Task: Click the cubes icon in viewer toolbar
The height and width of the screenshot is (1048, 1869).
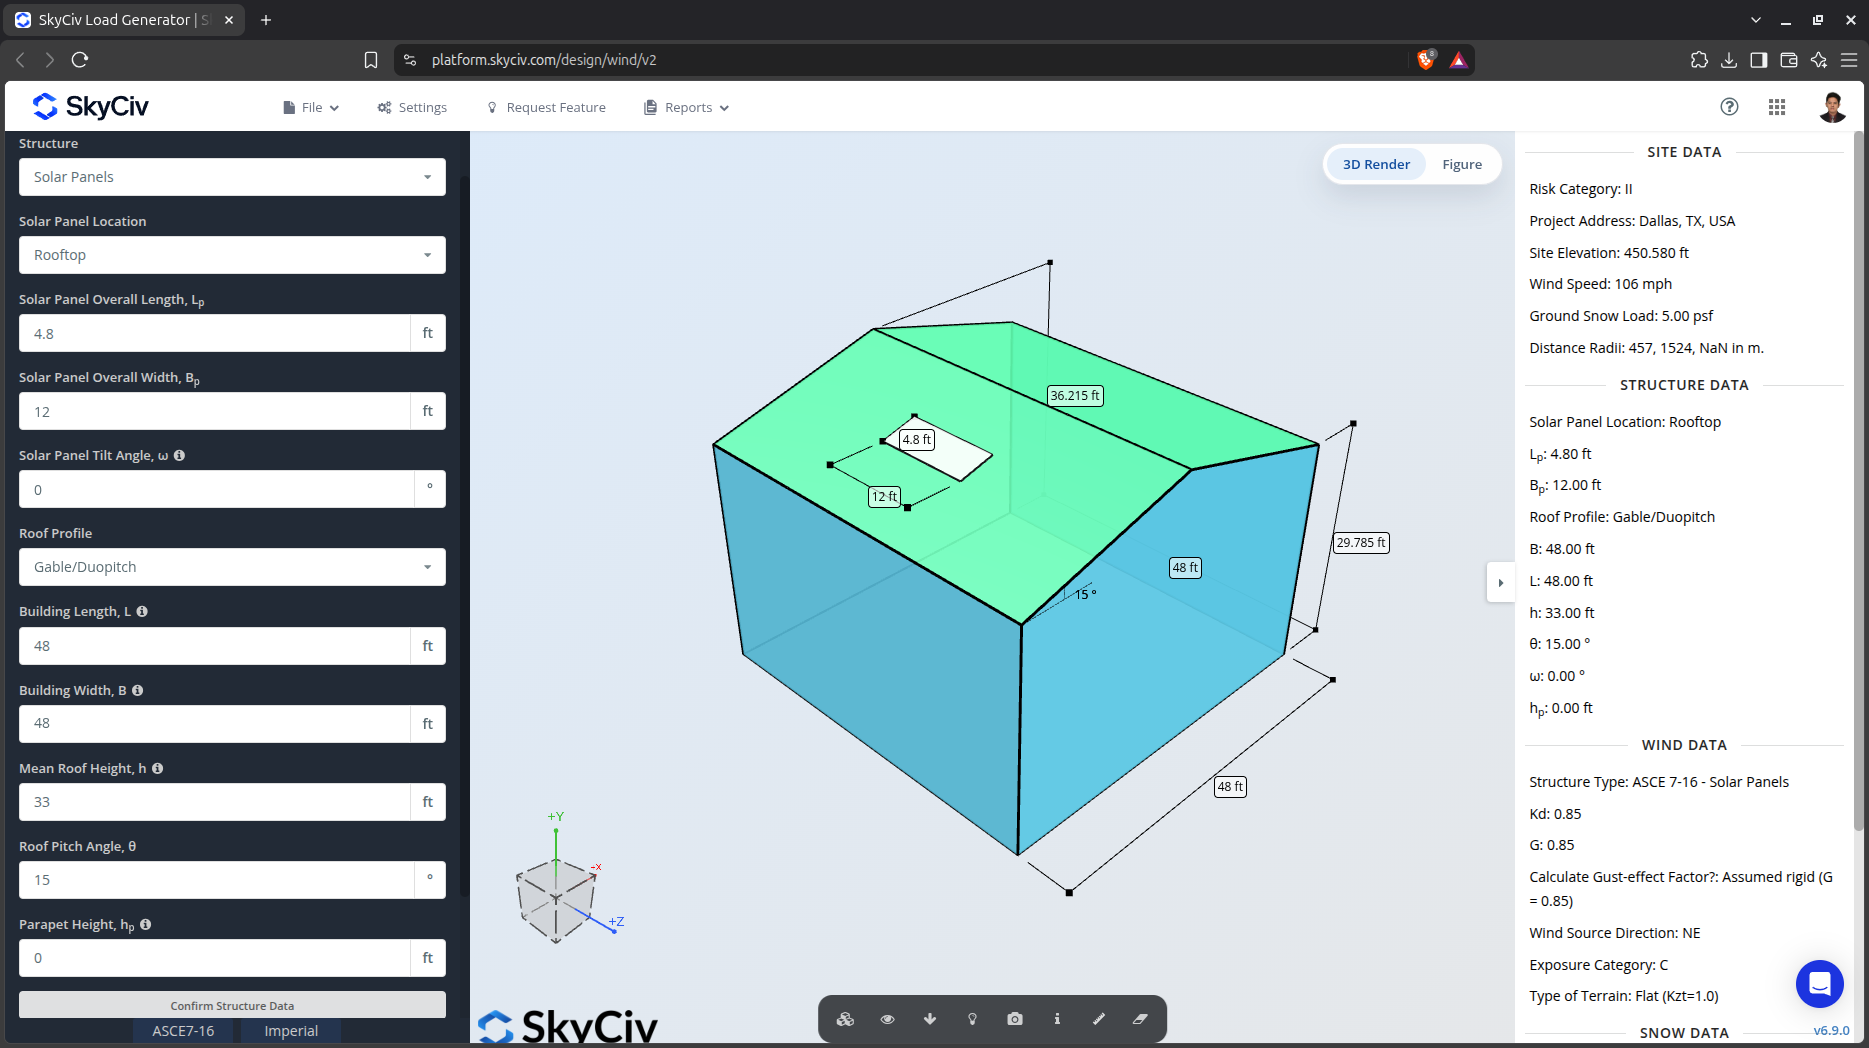Action: click(x=845, y=1019)
